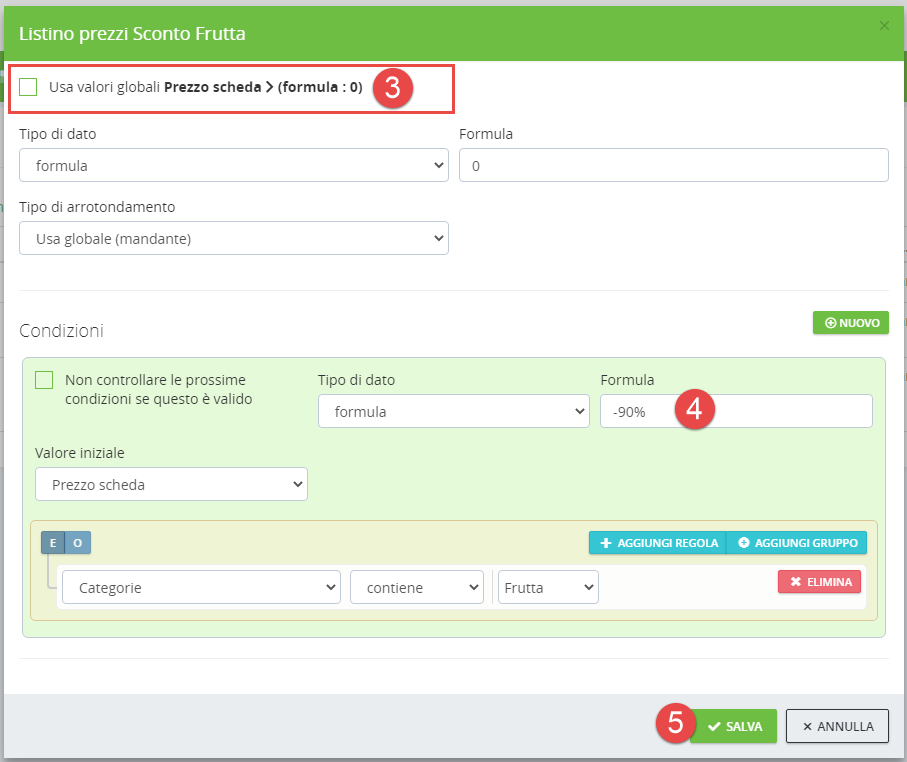Click the top Formula input field
Viewport: 907px width, 762px height.
pos(673,166)
